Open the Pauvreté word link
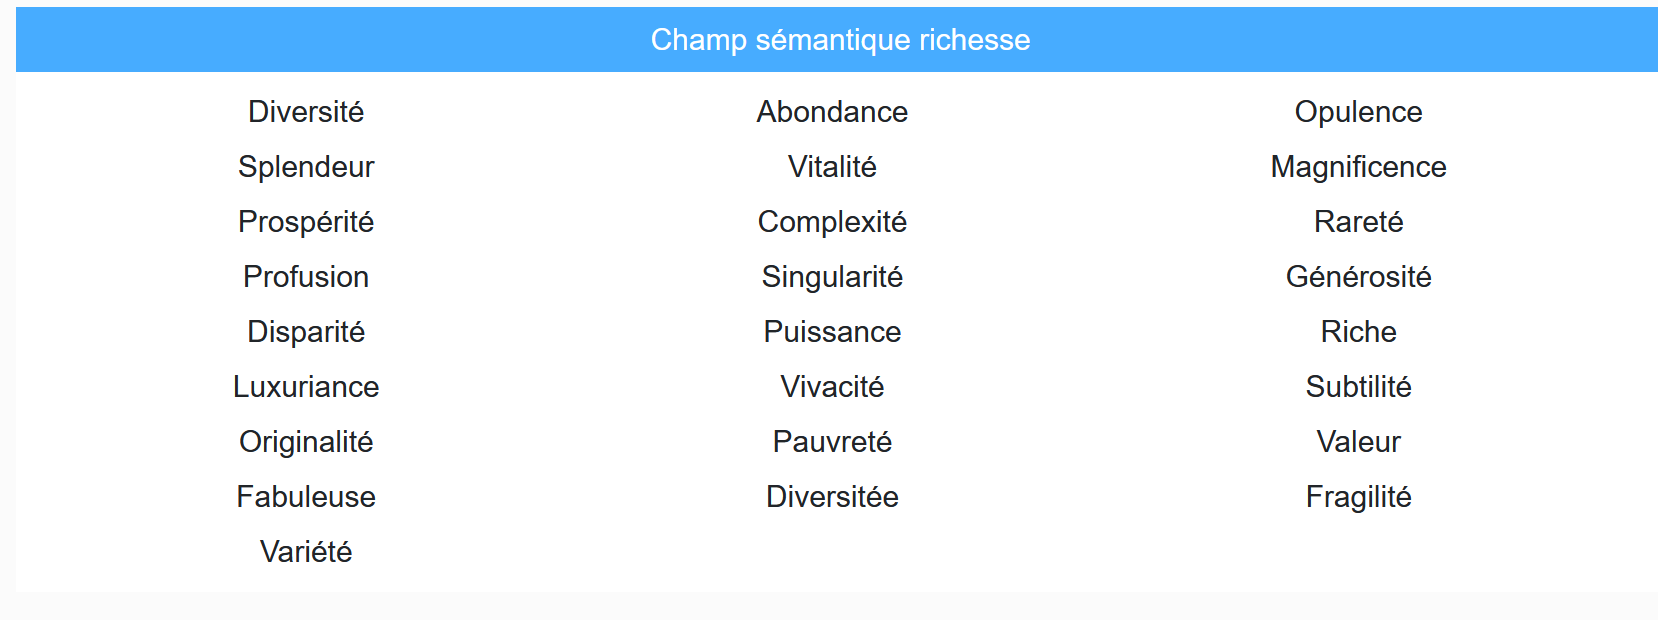The width and height of the screenshot is (1658, 620). [832, 442]
